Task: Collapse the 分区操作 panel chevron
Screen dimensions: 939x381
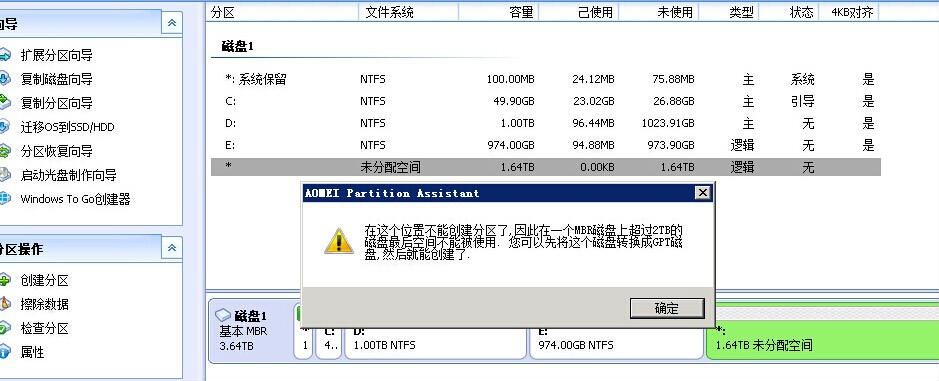Action: coord(172,248)
